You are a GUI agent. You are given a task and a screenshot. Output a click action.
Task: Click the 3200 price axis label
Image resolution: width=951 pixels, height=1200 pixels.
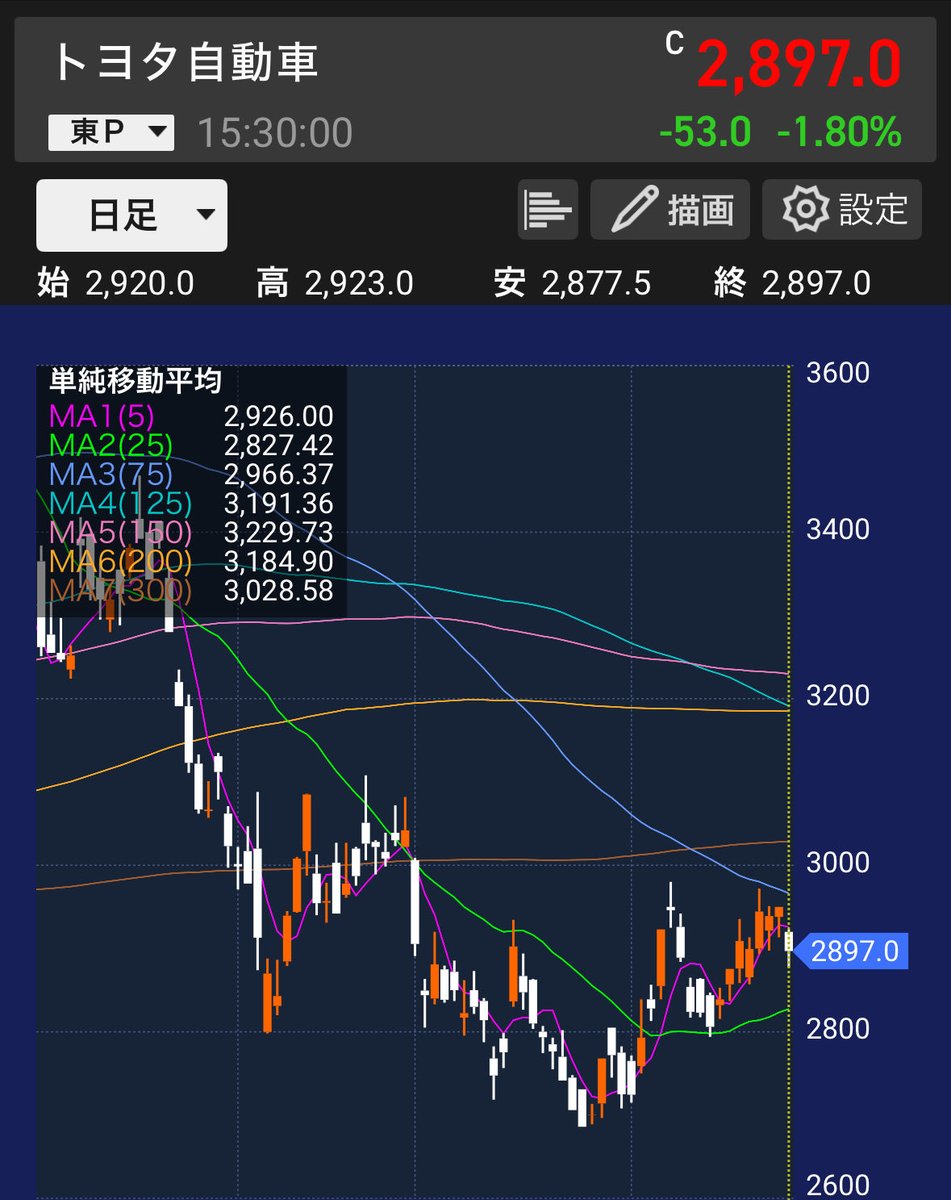click(x=838, y=695)
